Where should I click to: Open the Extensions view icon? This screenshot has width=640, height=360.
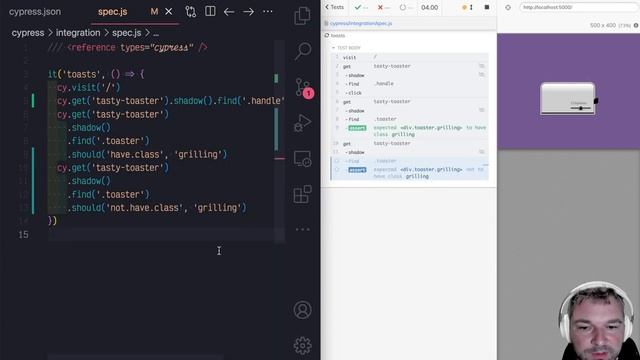[x=302, y=194]
